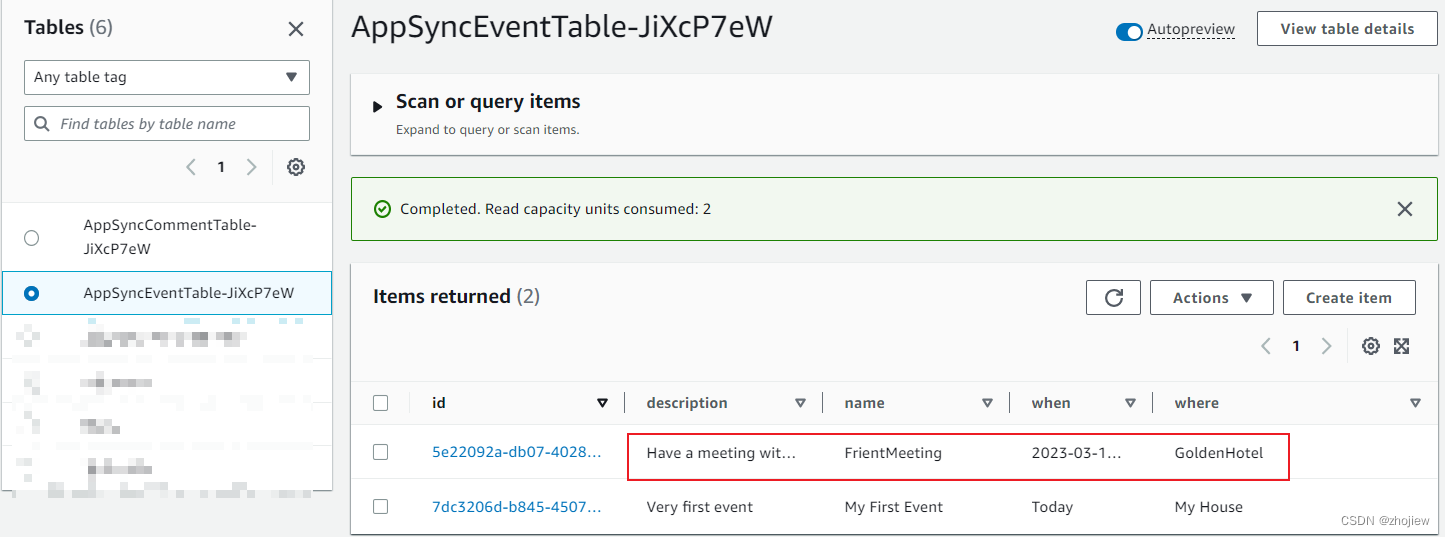The image size is (1445, 537).
Task: Click AppSyncCommentTable-JiXcP7eW table name
Action: point(170,237)
